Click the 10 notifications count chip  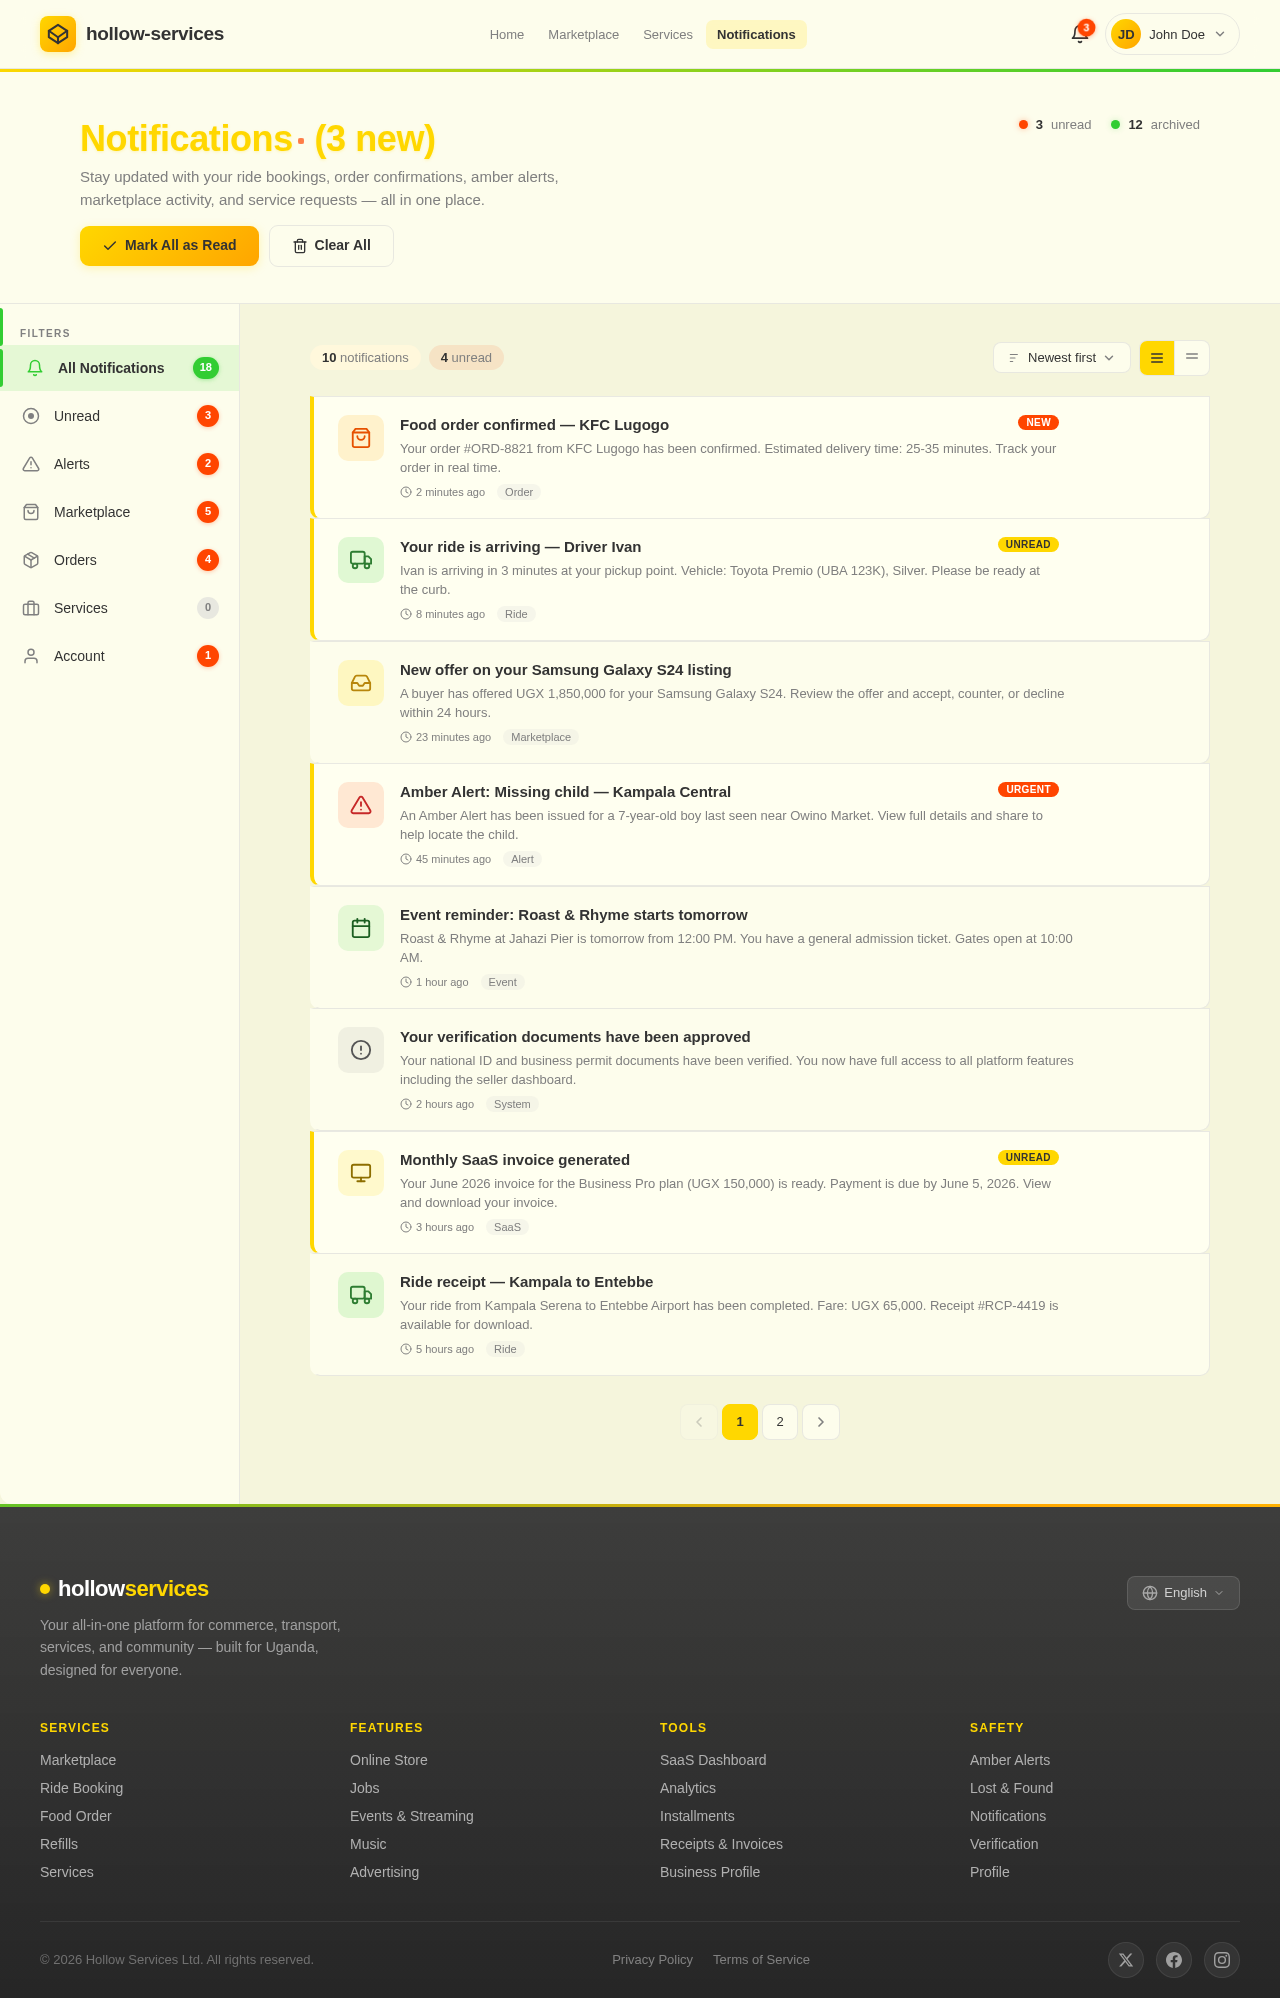pos(365,358)
